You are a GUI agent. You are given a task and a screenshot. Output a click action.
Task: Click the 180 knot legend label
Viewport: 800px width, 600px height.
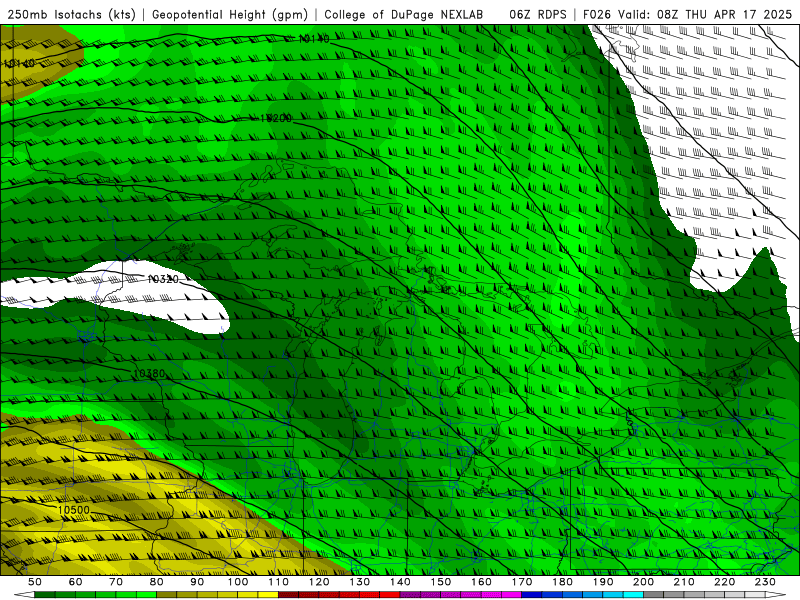(562, 582)
